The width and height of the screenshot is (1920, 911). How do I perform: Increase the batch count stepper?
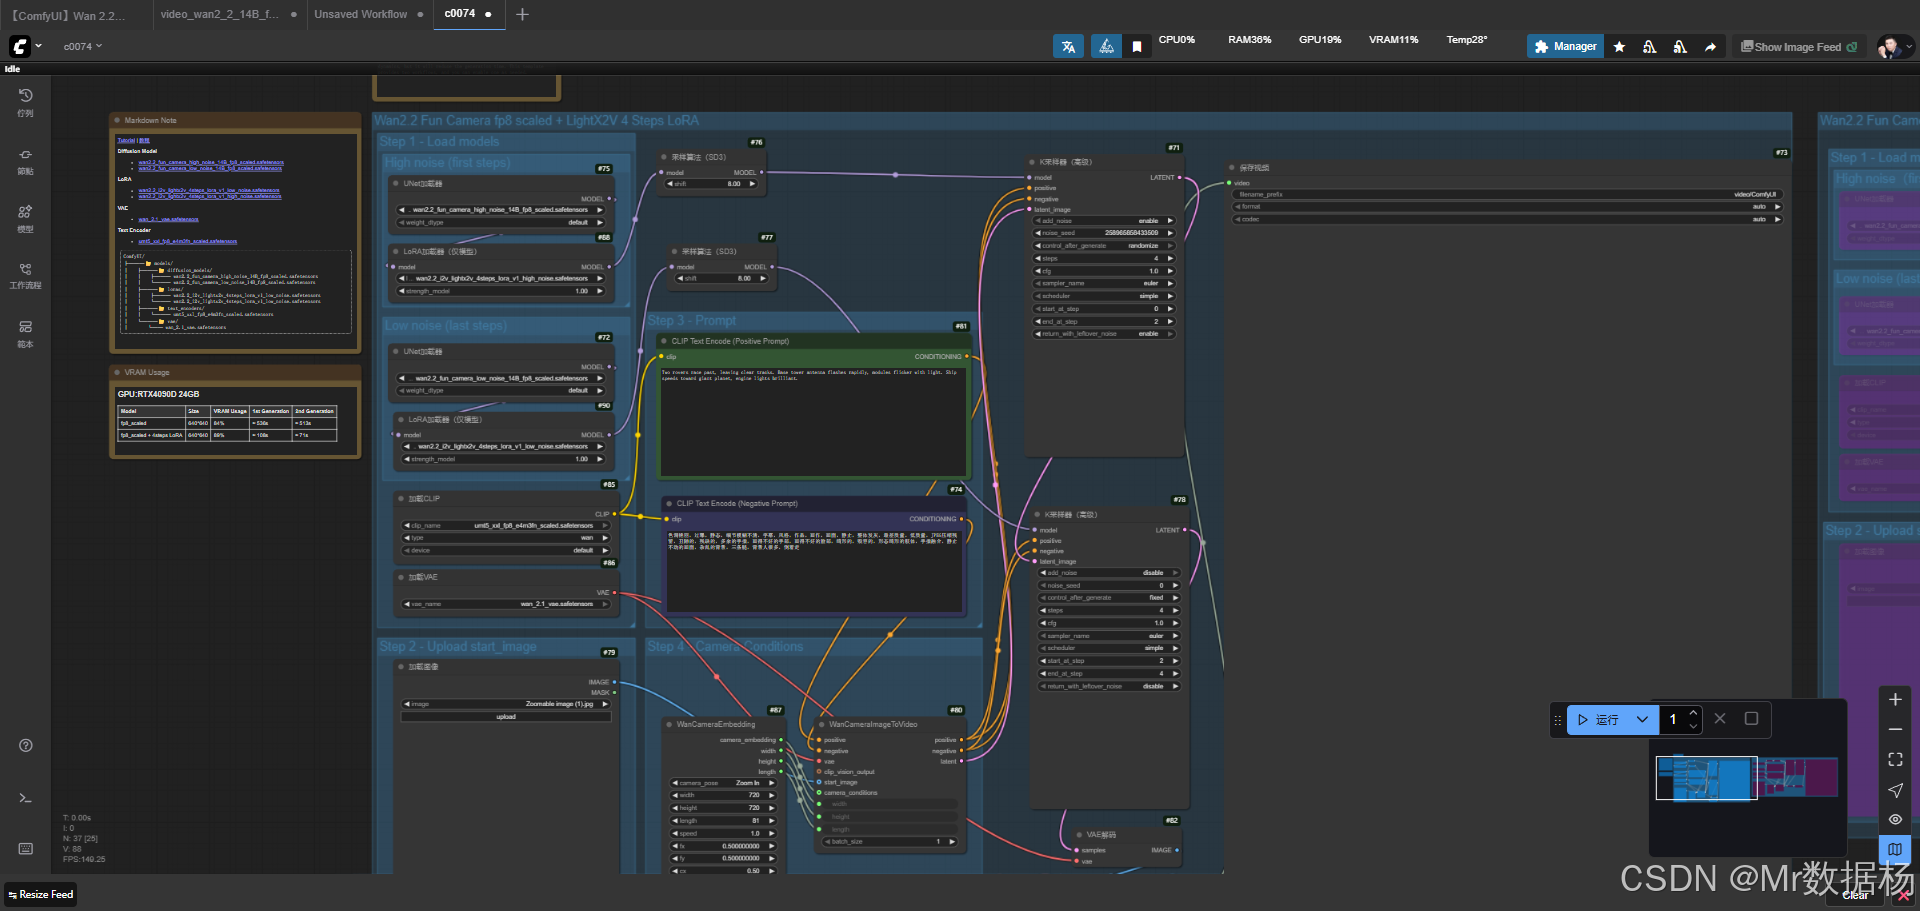(1693, 713)
